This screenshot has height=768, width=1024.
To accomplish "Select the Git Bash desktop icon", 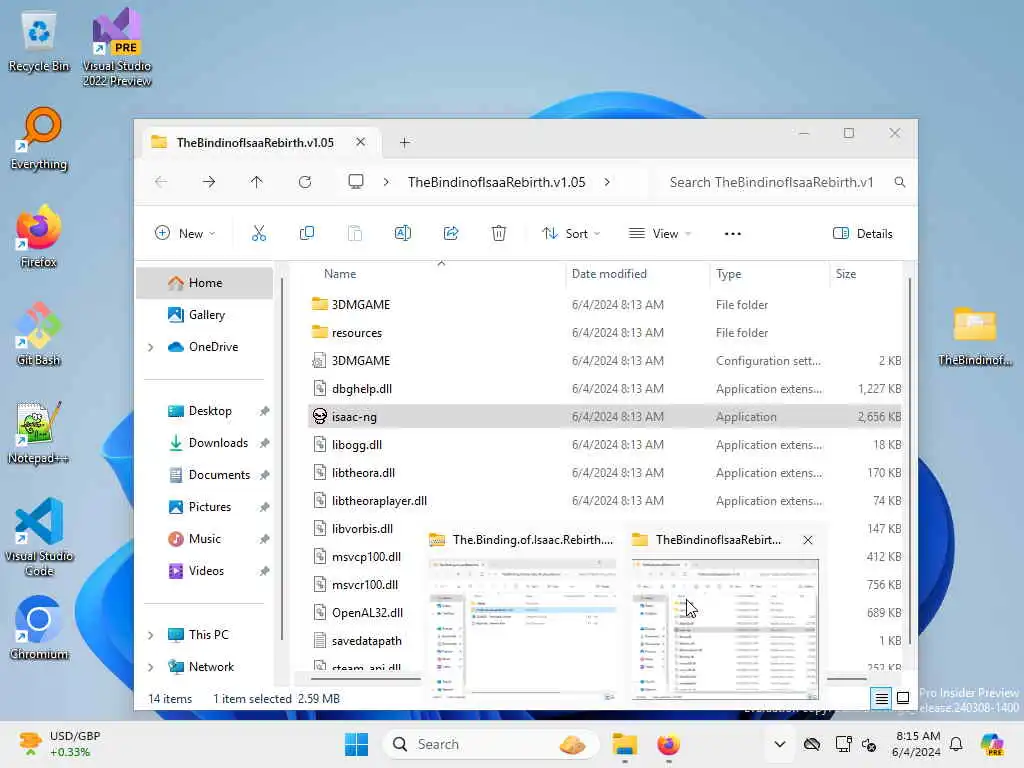I will coord(39,334).
